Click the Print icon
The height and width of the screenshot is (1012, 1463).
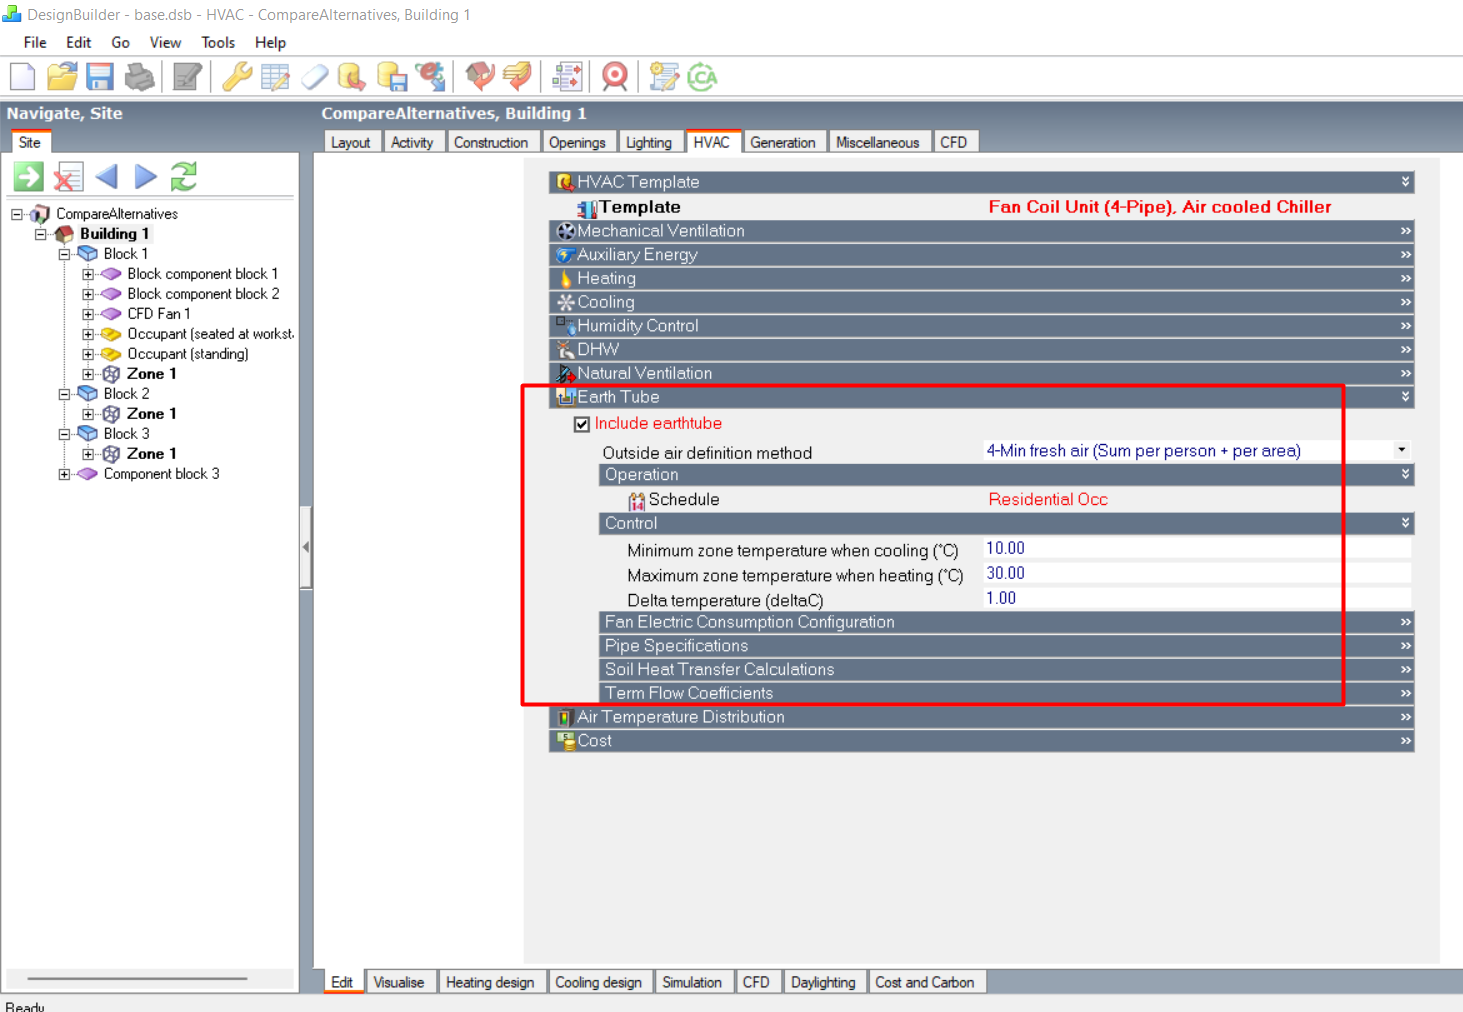140,77
